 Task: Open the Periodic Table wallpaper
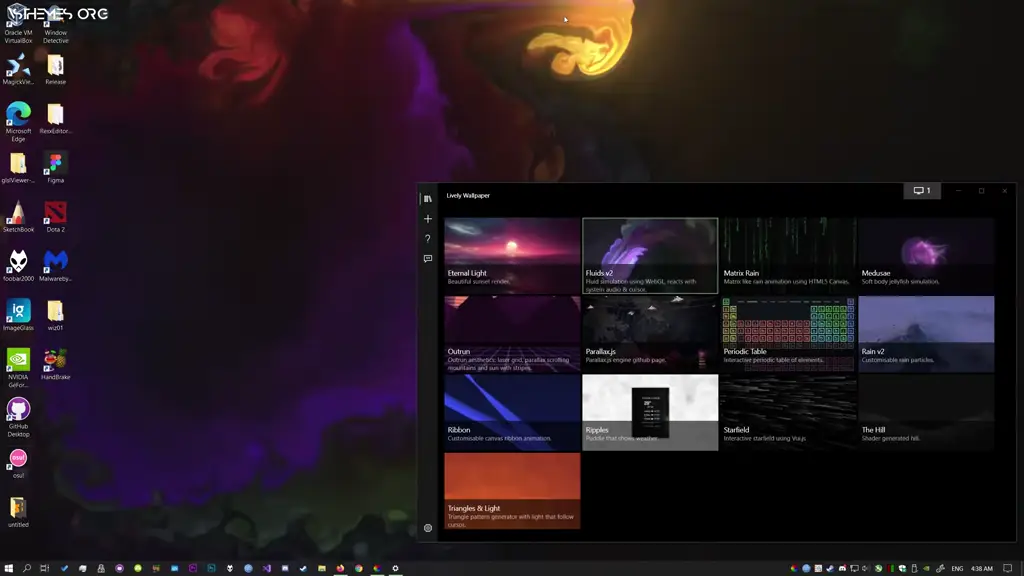click(789, 333)
